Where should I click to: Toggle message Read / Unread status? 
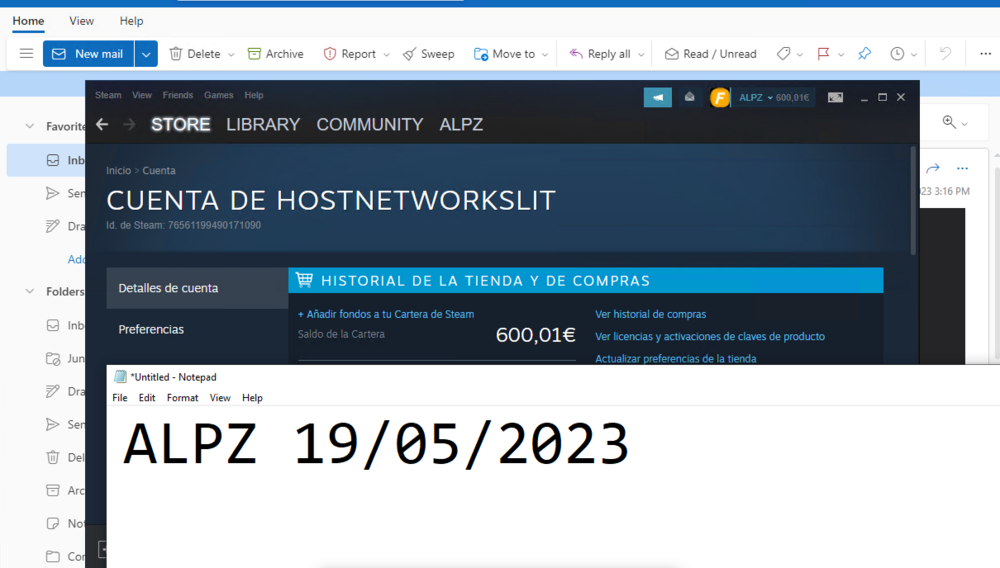[710, 54]
